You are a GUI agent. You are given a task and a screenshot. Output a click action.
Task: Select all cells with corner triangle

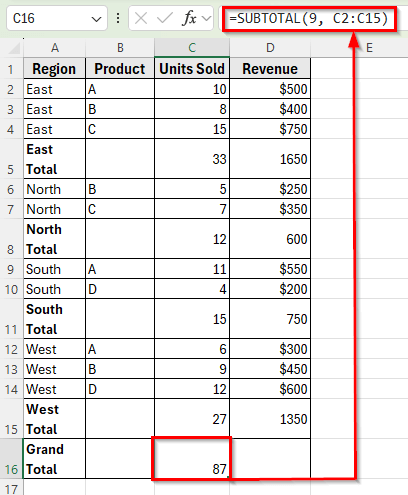click(14, 48)
